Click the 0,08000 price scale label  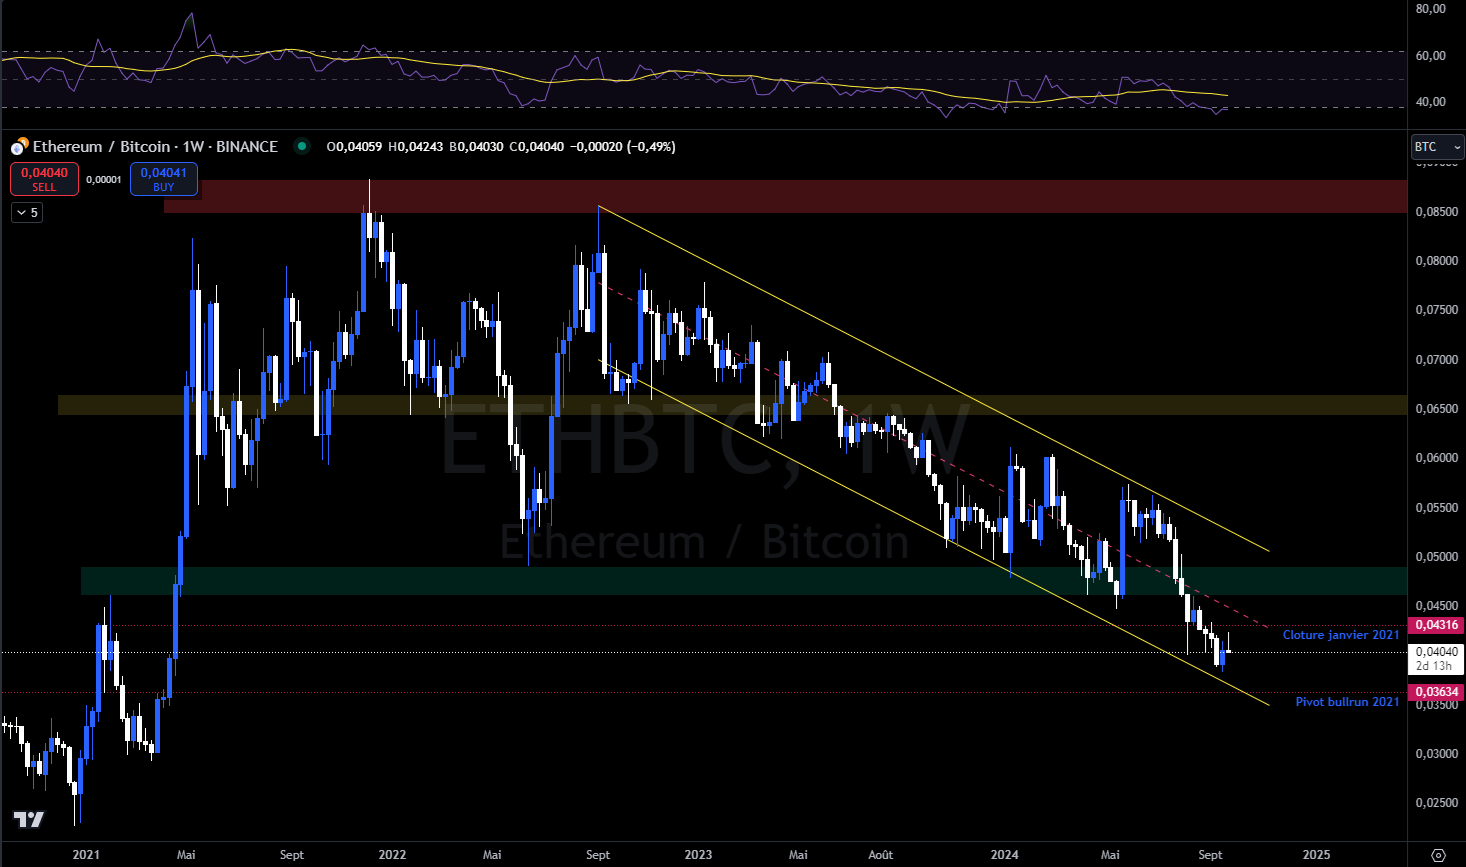pyautogui.click(x=1436, y=261)
